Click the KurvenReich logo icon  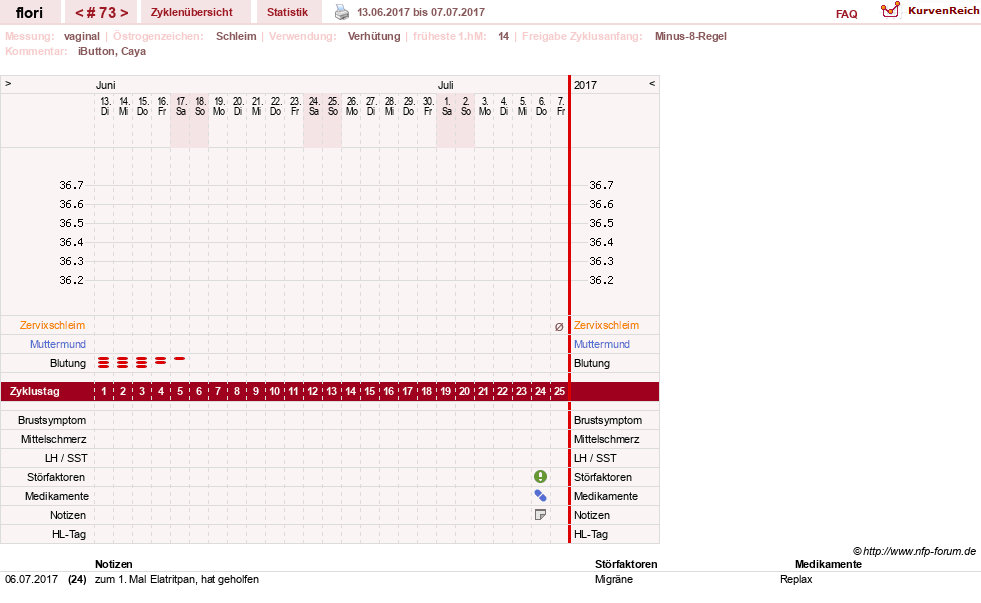click(x=890, y=9)
